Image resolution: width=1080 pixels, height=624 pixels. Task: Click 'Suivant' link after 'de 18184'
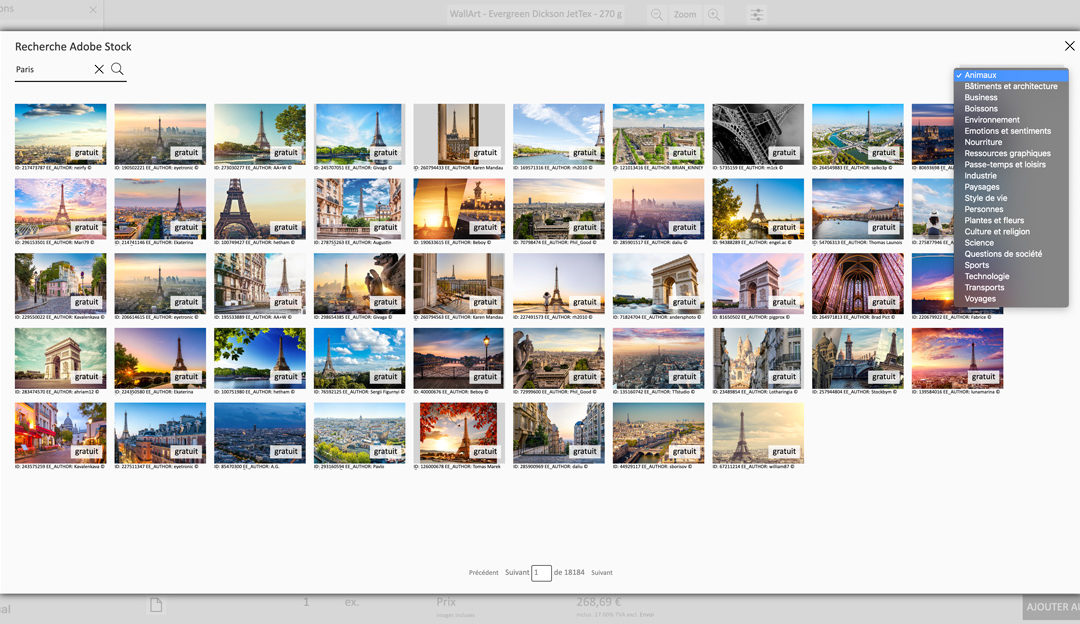click(x=601, y=573)
